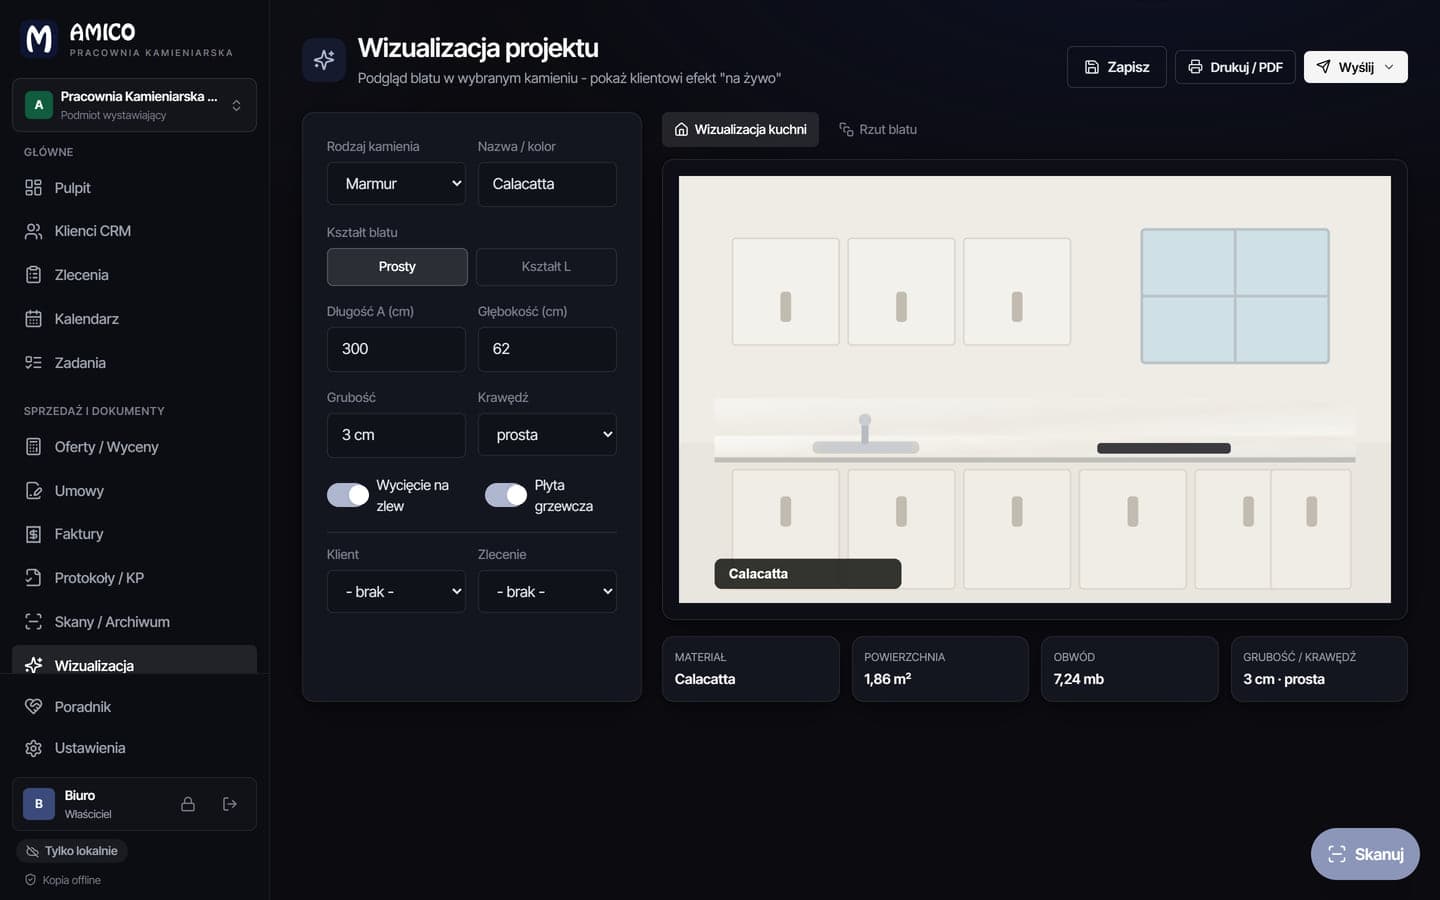Viewport: 1440px width, 900px height.
Task: Click the Kopia offline status text
Action: tap(72, 880)
